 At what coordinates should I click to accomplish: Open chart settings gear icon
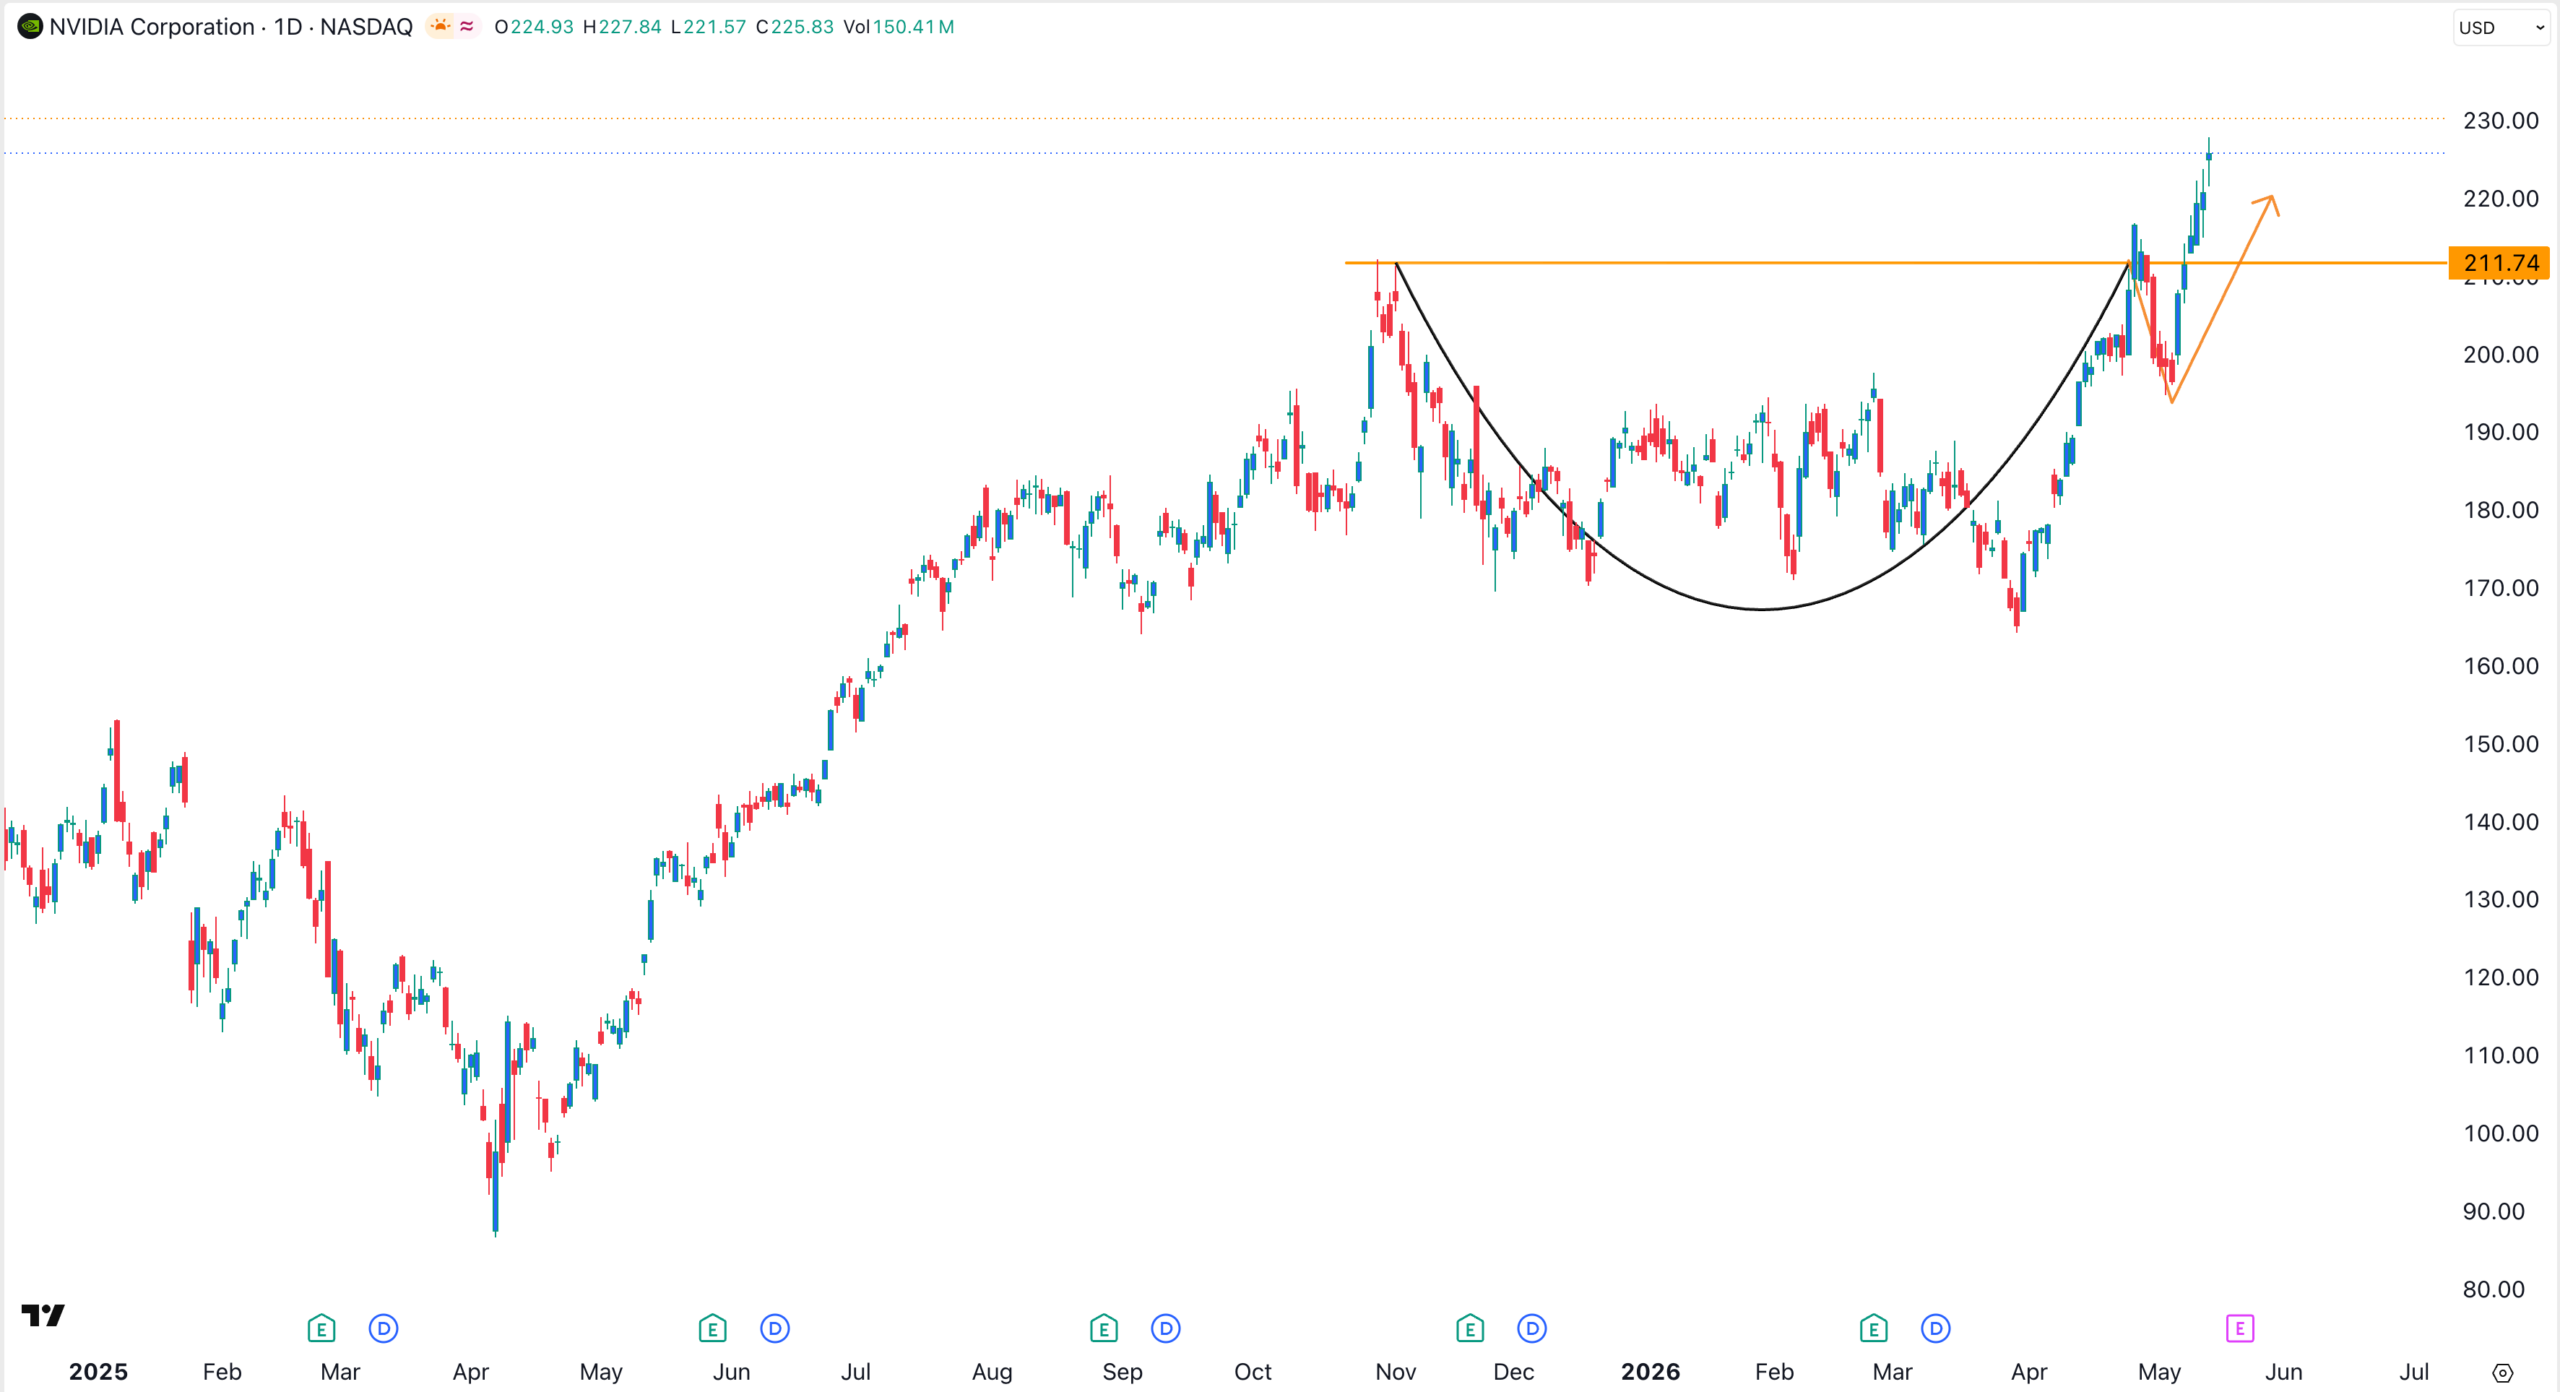2503,1373
